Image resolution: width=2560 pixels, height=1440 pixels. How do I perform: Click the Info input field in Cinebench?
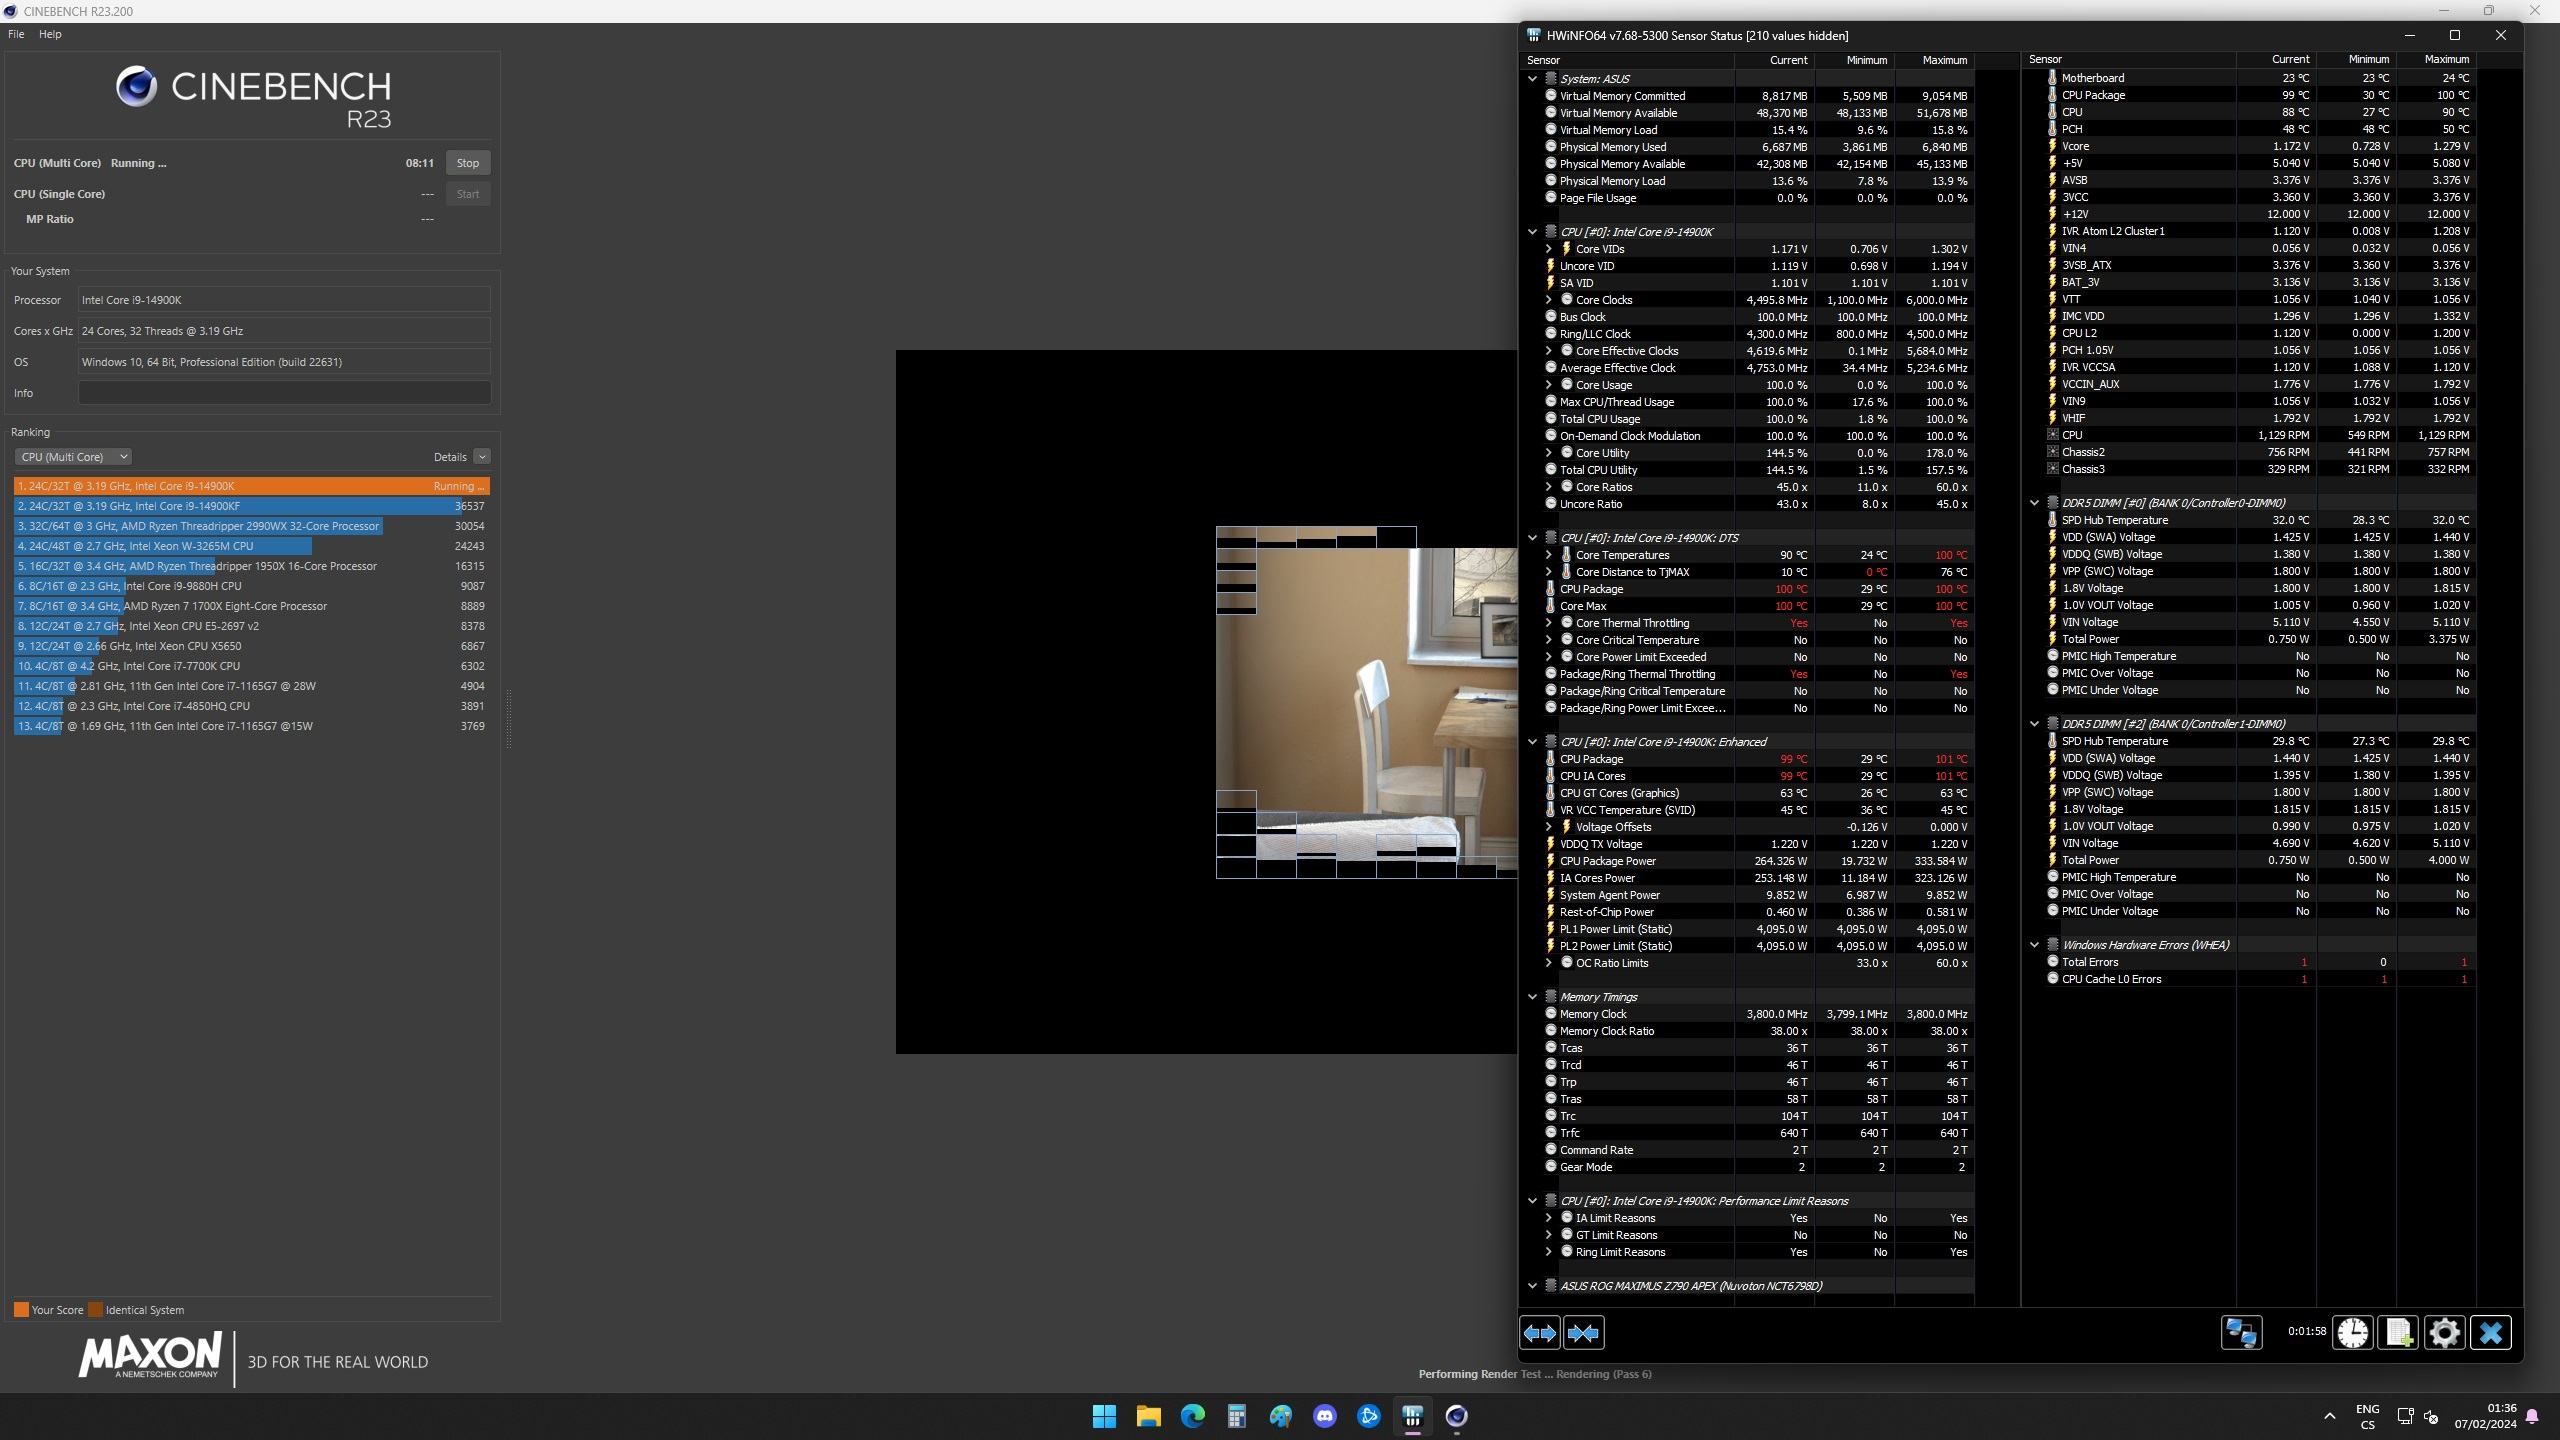(x=284, y=393)
